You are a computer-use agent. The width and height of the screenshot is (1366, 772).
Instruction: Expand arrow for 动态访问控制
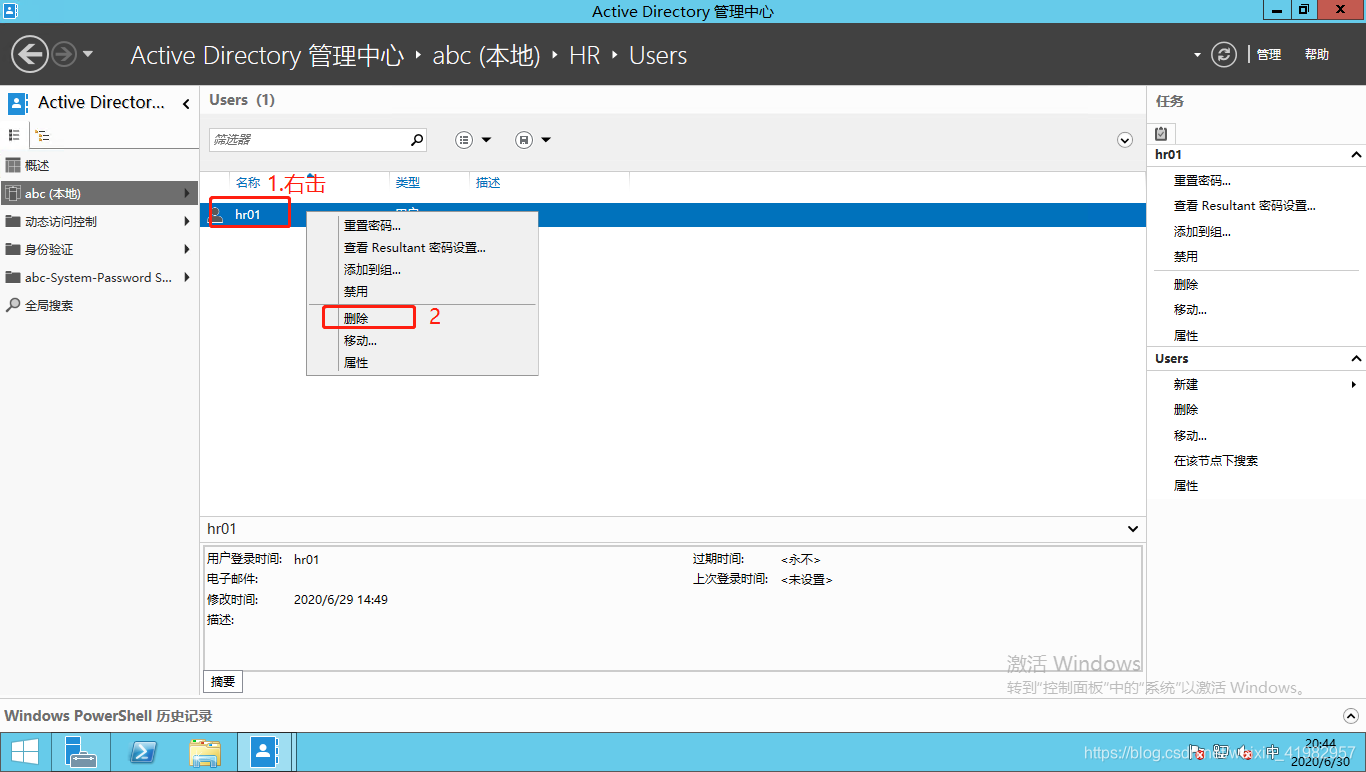tap(187, 221)
